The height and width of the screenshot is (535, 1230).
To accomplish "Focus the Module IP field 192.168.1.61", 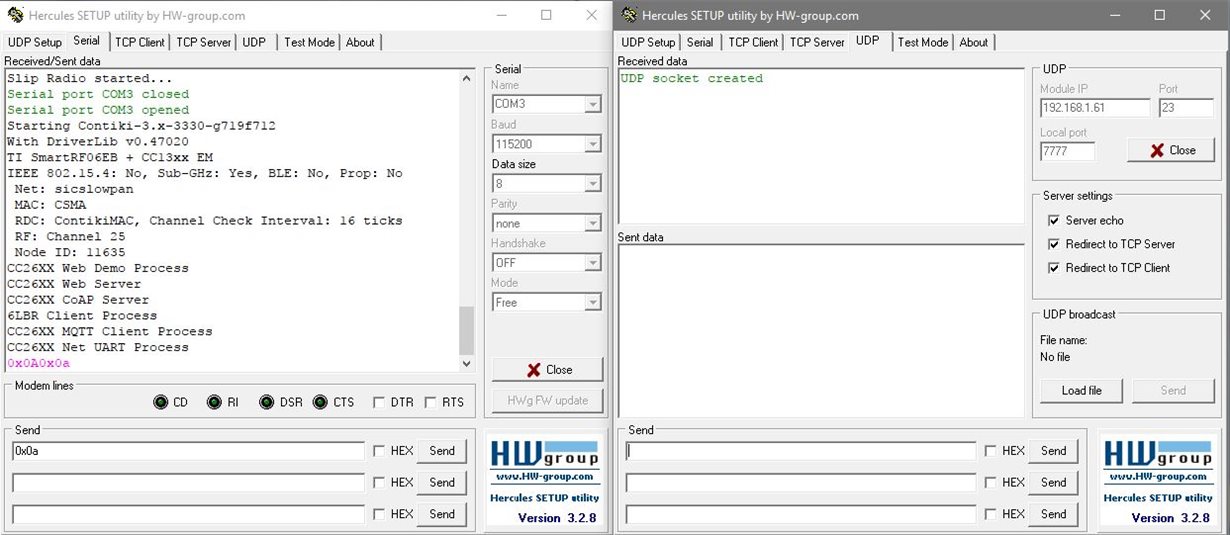I will pyautogui.click(x=1095, y=108).
